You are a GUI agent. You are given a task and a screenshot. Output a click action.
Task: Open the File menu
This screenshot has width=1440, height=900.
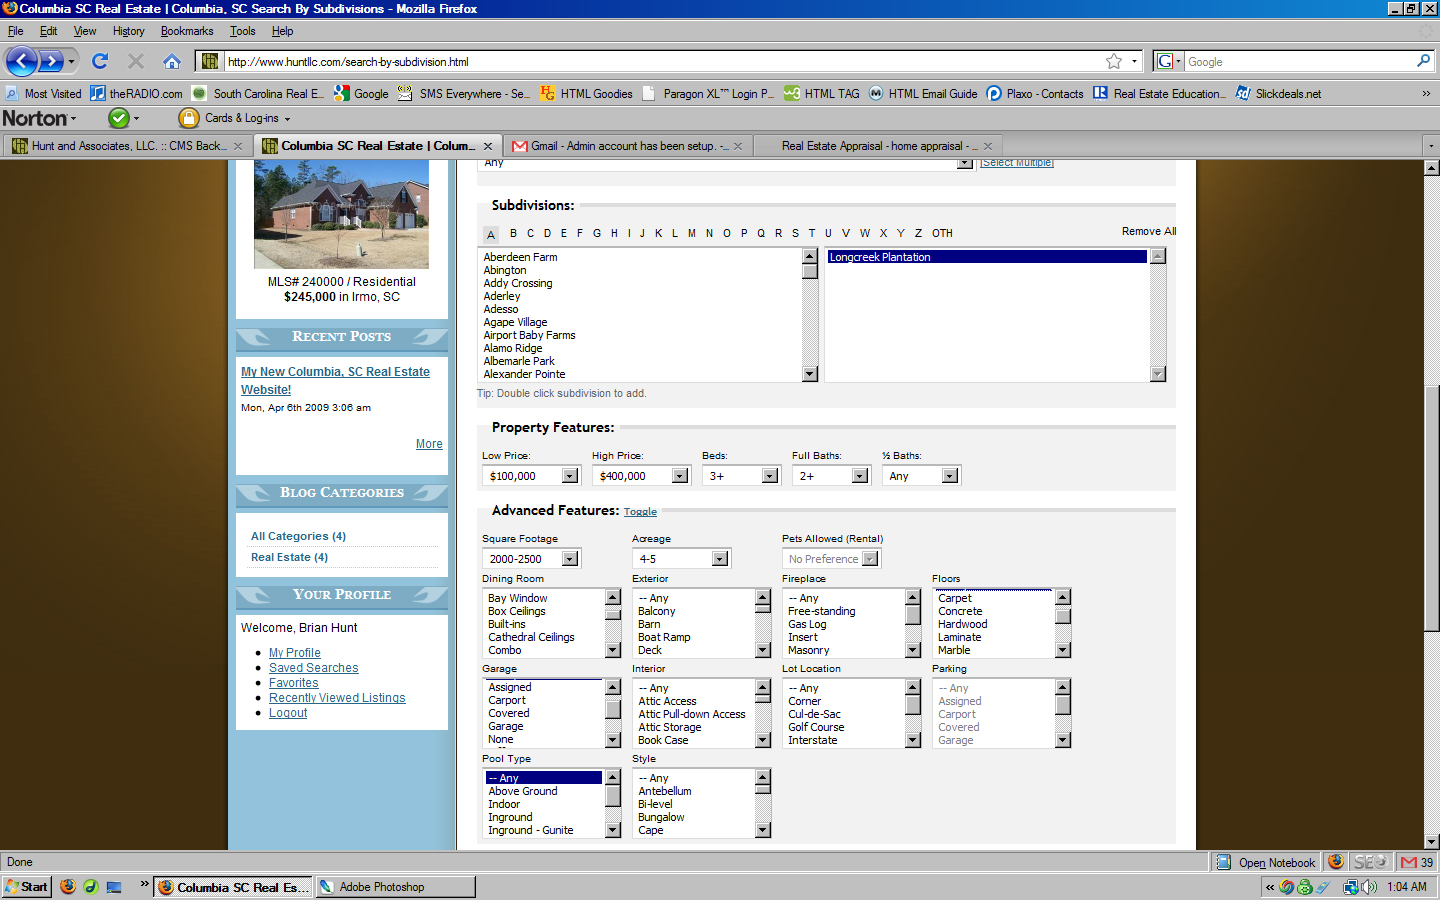coord(15,31)
